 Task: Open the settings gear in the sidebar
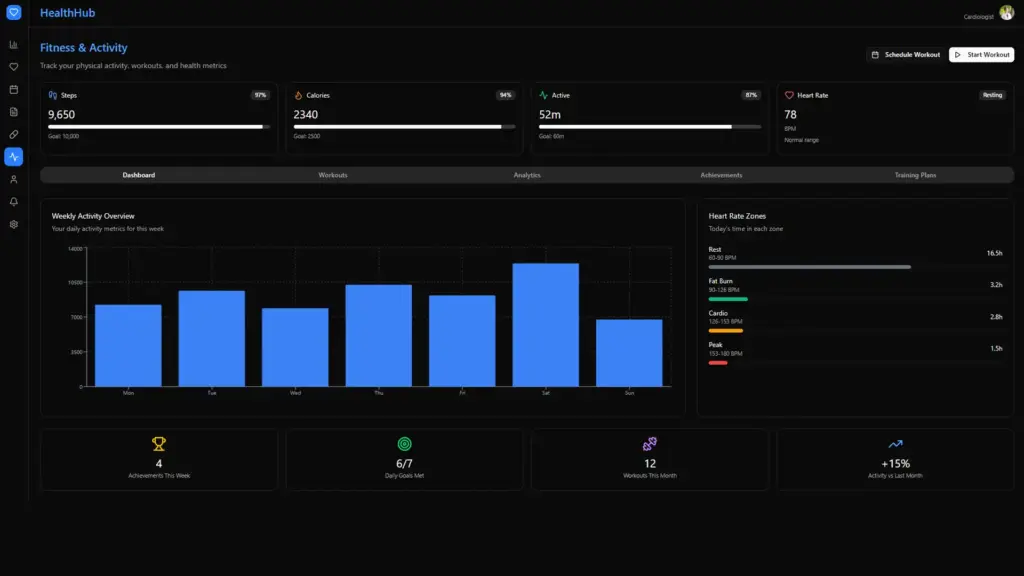click(14, 224)
